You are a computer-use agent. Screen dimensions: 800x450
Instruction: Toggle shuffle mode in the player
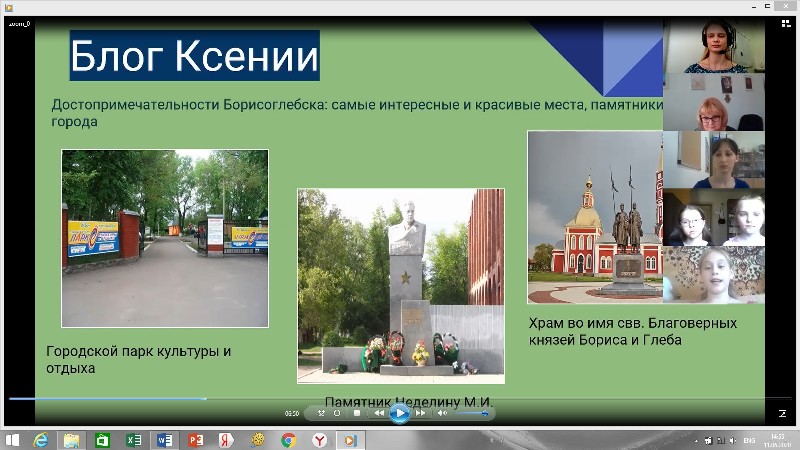click(321, 412)
